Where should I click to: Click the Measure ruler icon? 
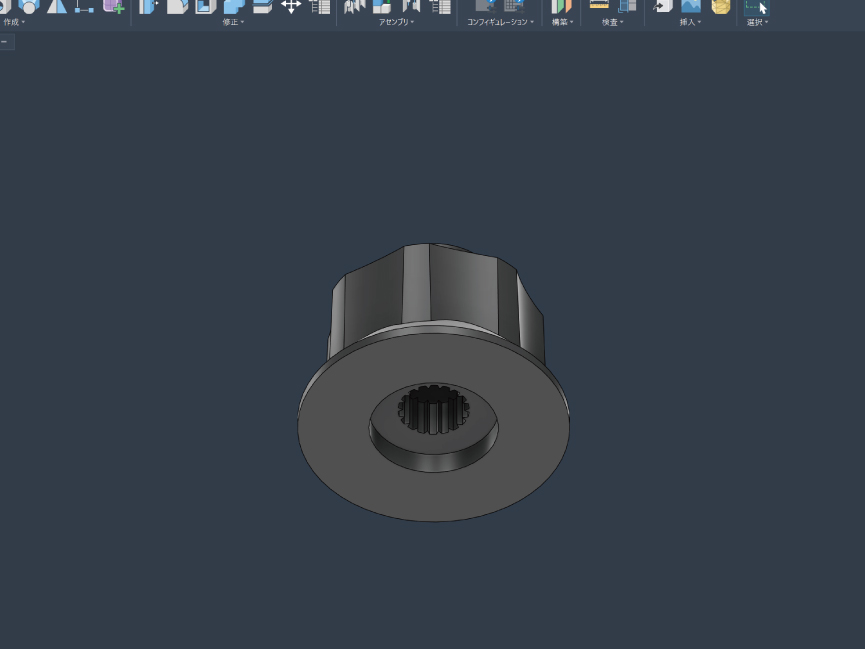pos(599,6)
